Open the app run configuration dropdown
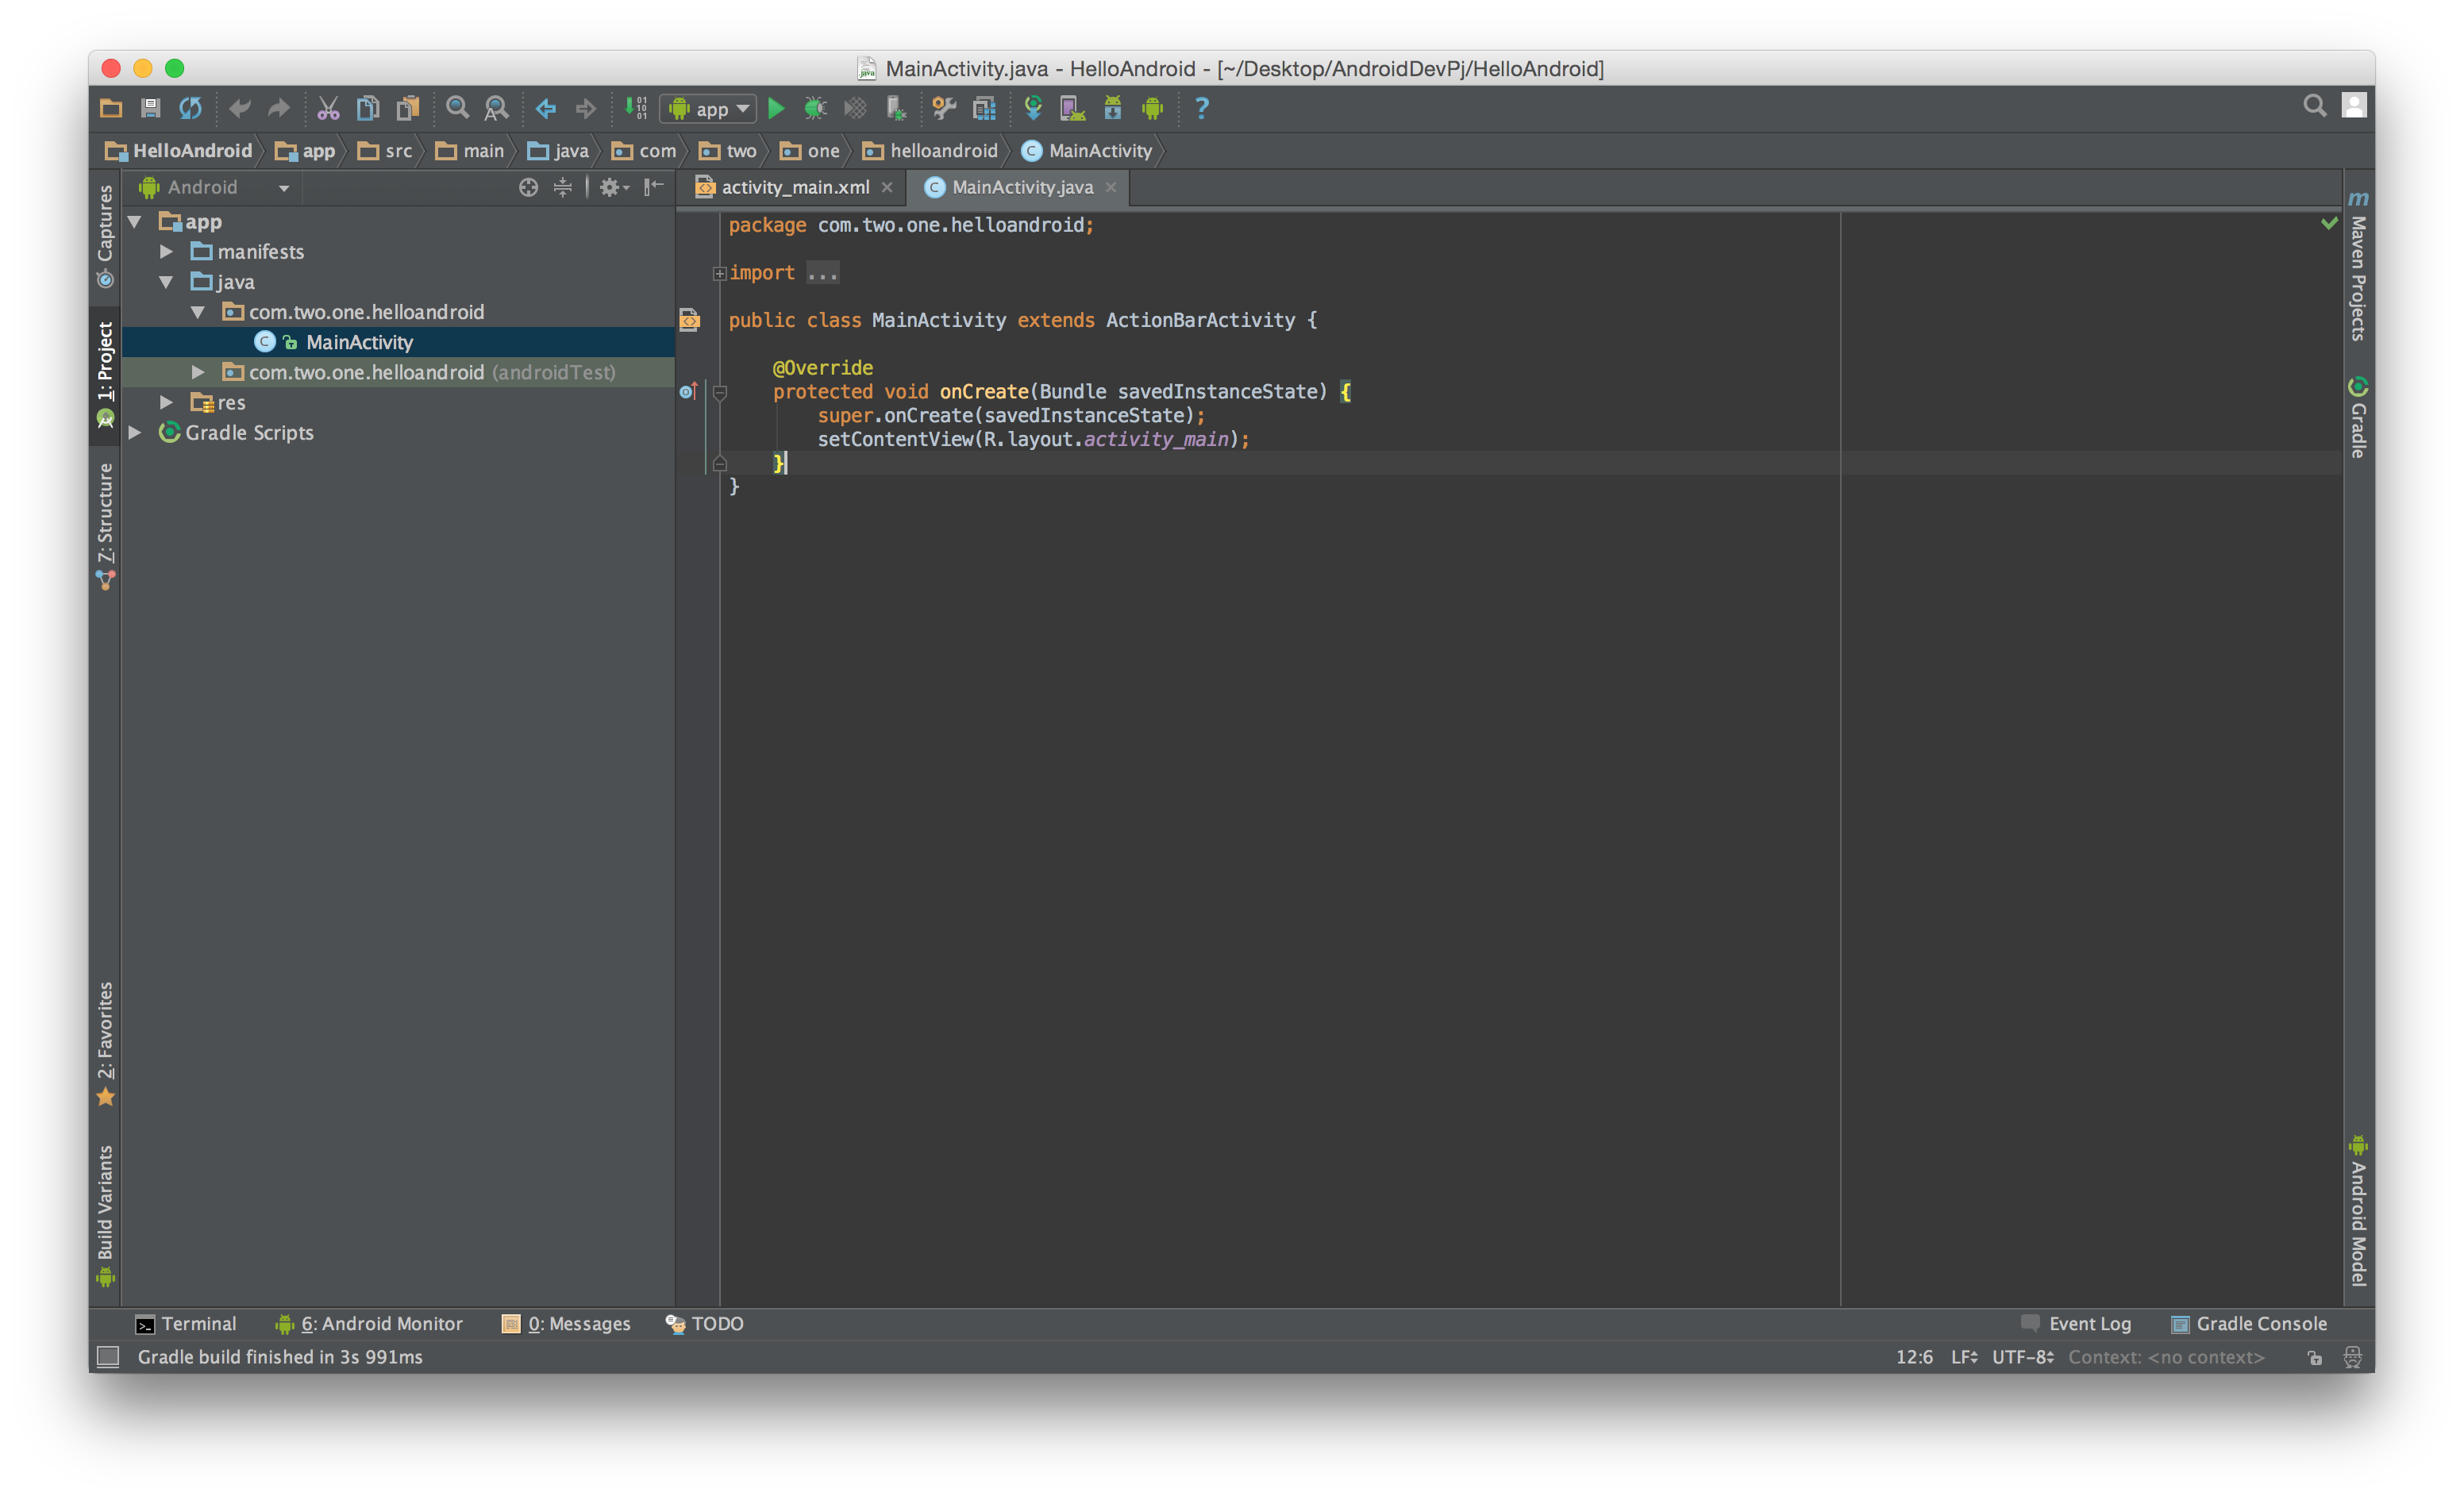This screenshot has height=1500, width=2464. 708,108
